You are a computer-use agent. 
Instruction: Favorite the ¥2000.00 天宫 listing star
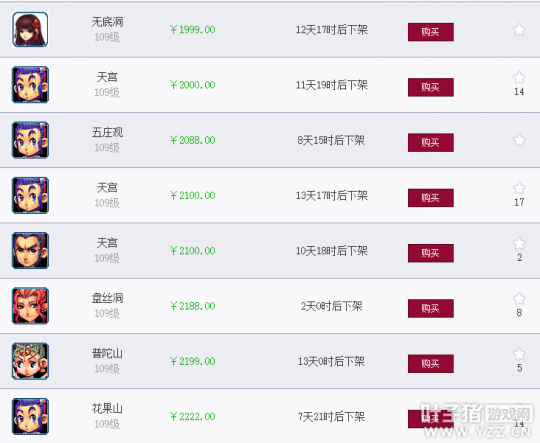pyautogui.click(x=519, y=78)
